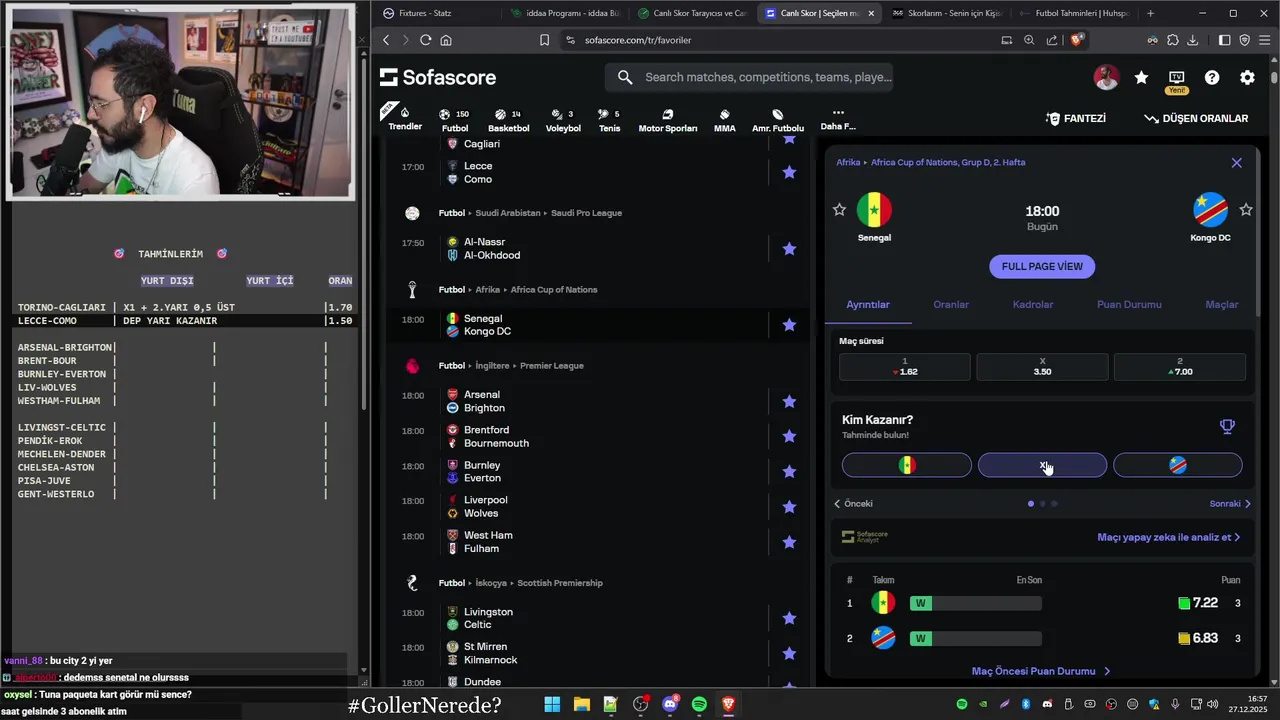This screenshot has height=720, width=1280.
Task: Open favorites star icon in Sofascore header
Action: pos(1141,77)
